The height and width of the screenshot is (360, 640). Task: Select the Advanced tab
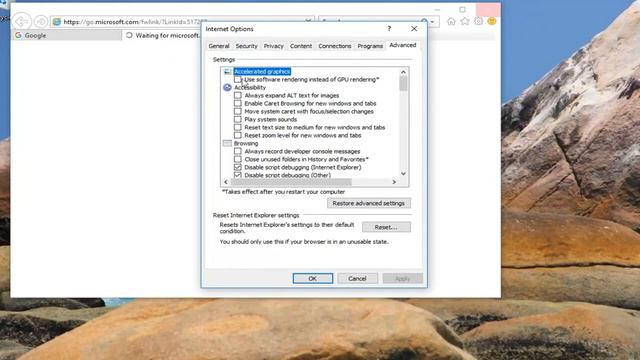pyautogui.click(x=402, y=45)
